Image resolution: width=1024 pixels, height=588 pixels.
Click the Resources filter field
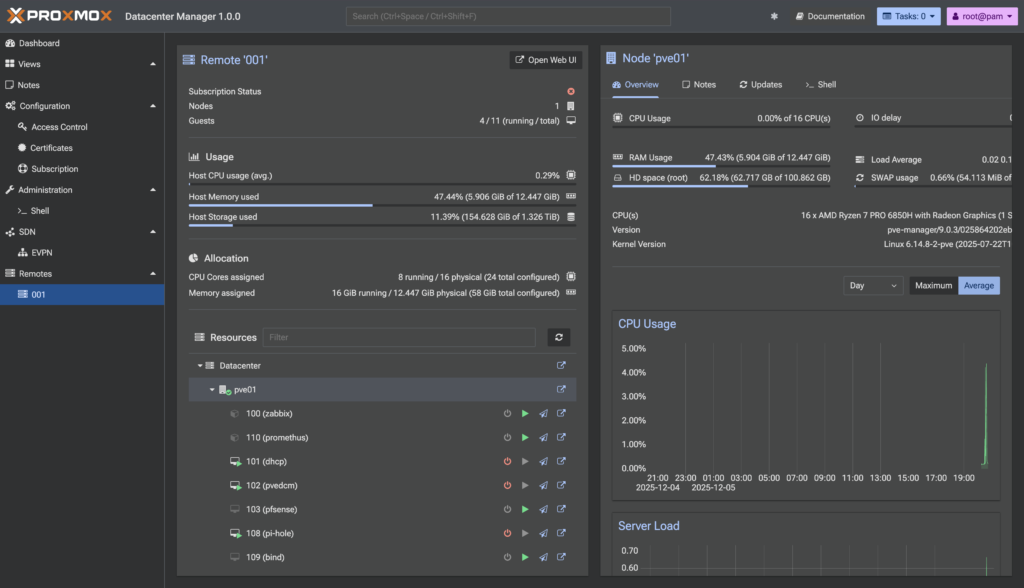click(398, 338)
